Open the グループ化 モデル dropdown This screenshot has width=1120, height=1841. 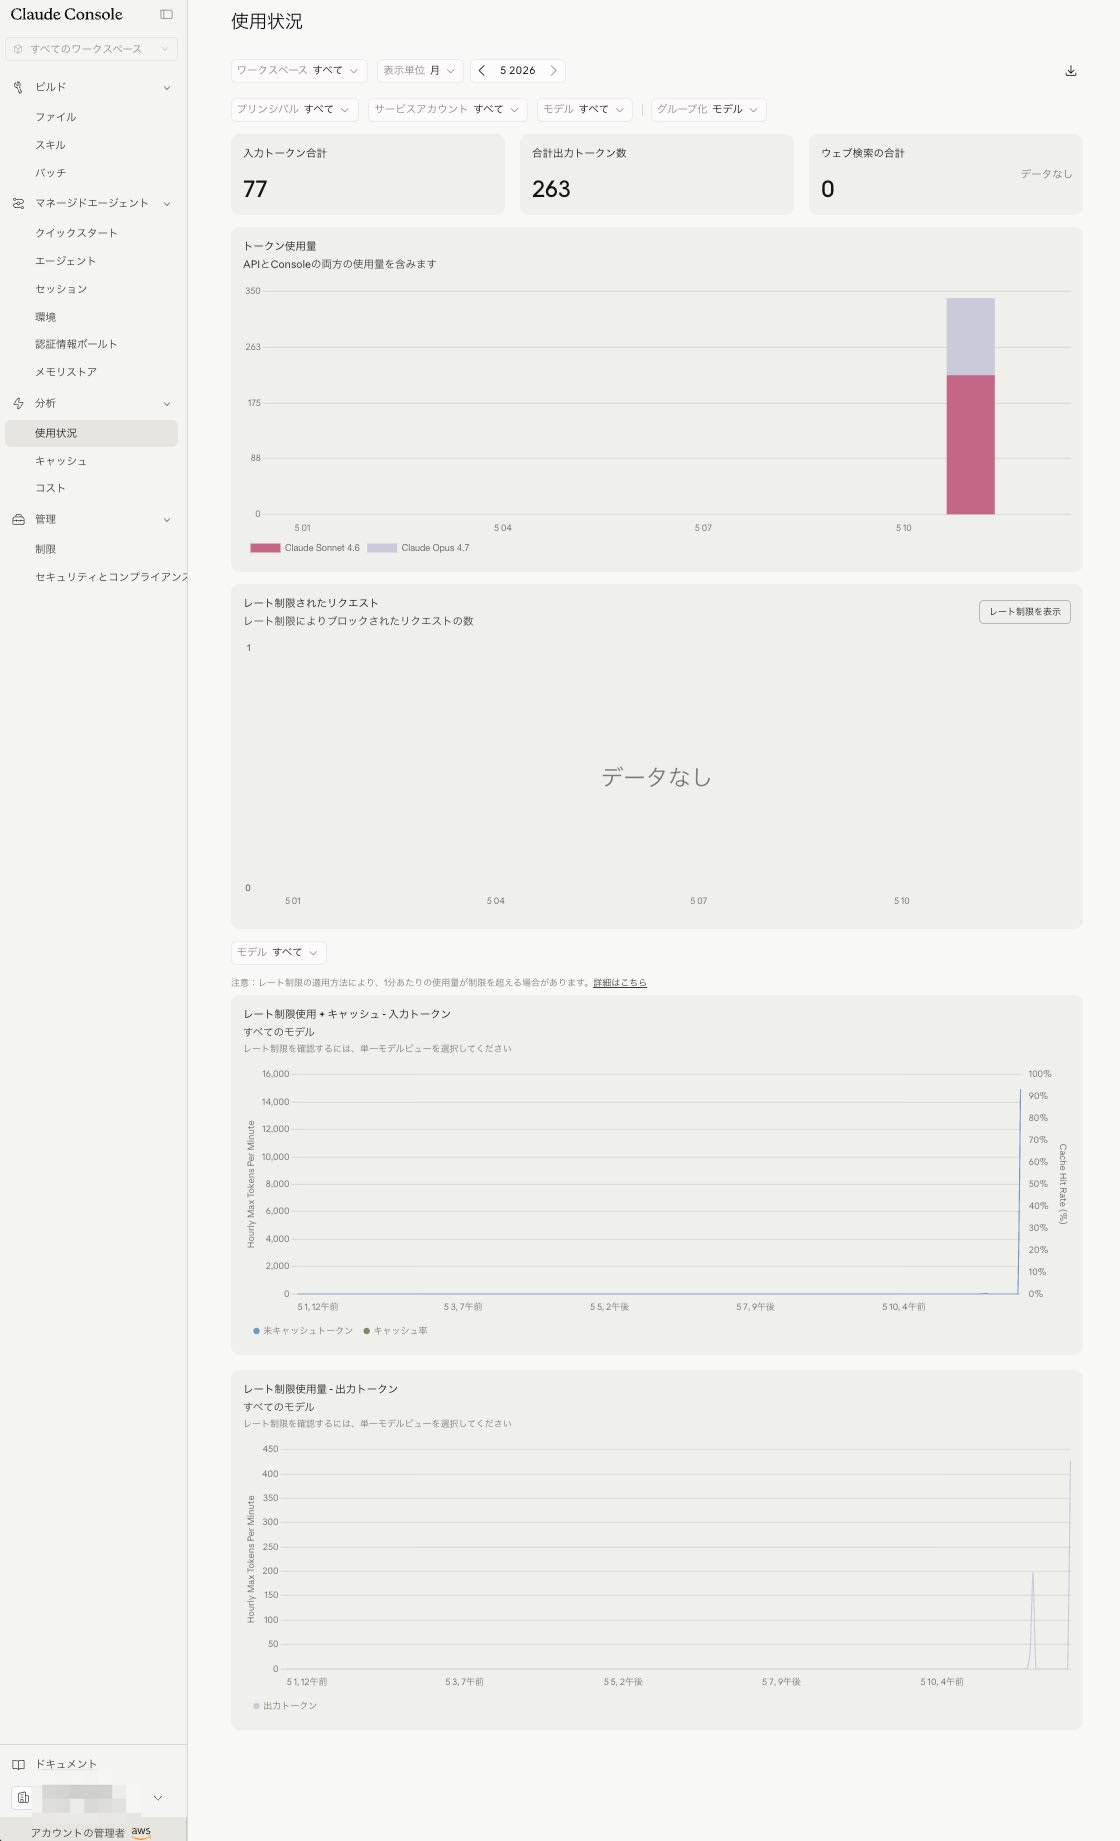tap(708, 109)
